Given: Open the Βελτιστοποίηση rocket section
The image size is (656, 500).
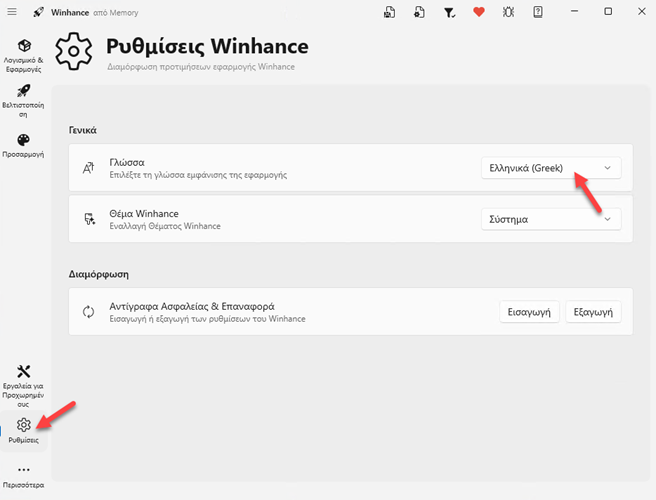Looking at the screenshot, I should (x=24, y=100).
